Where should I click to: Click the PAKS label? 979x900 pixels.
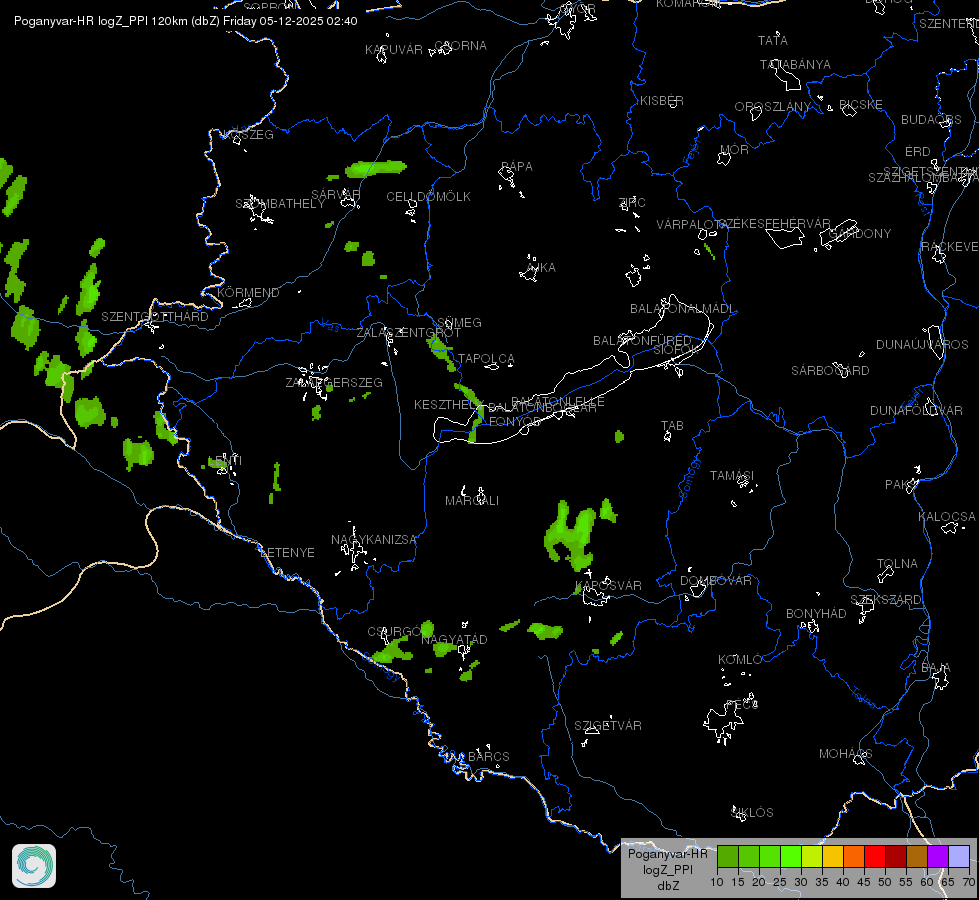point(901,485)
